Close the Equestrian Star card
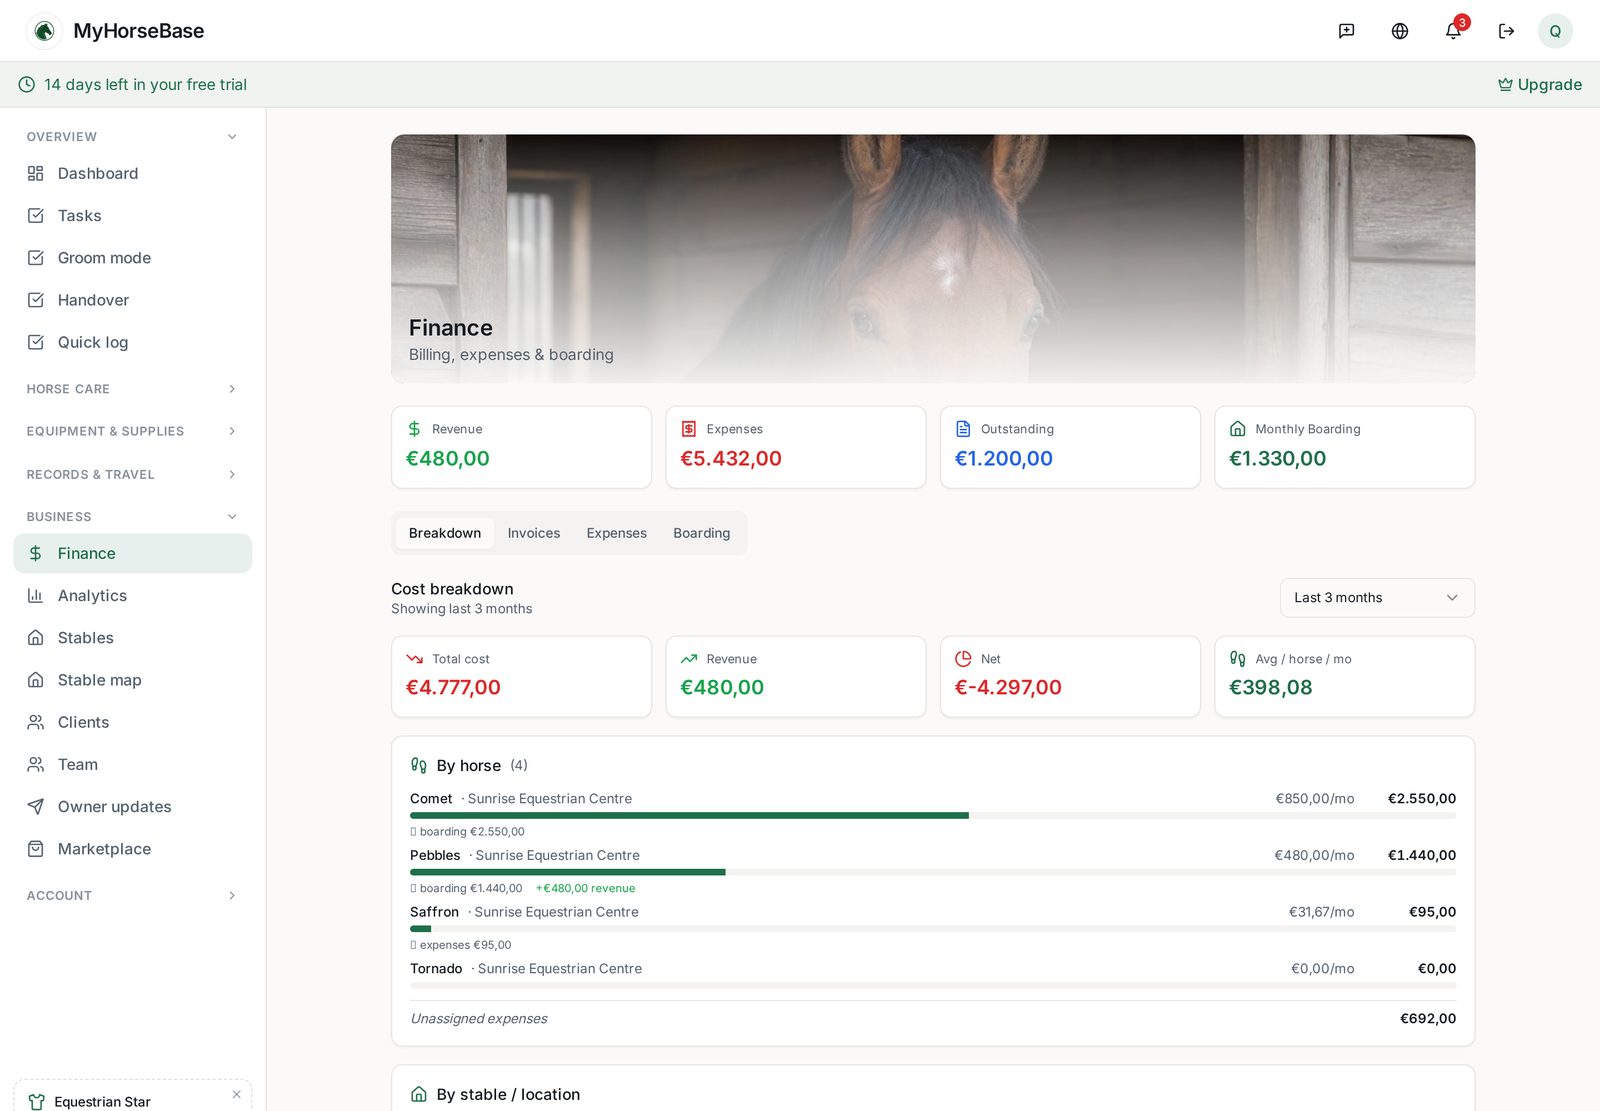Image resolution: width=1600 pixels, height=1111 pixels. tap(236, 1095)
